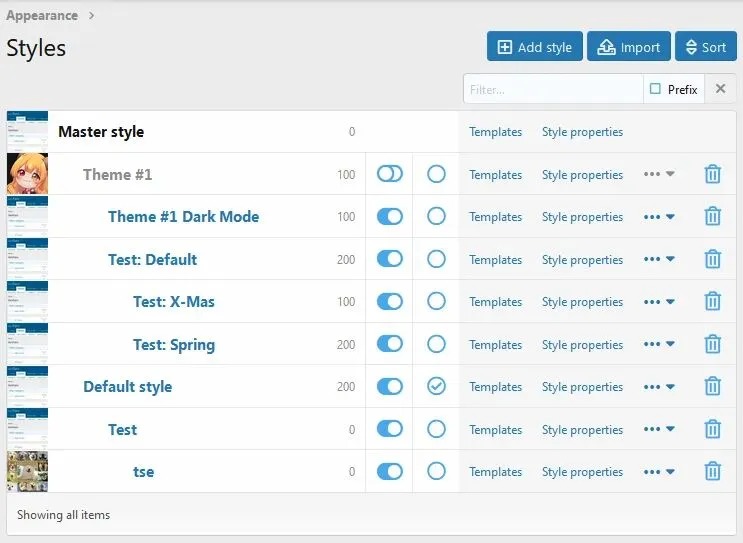Click trash icon for Test: X-Mas style
The height and width of the screenshot is (543, 743).
tap(712, 302)
